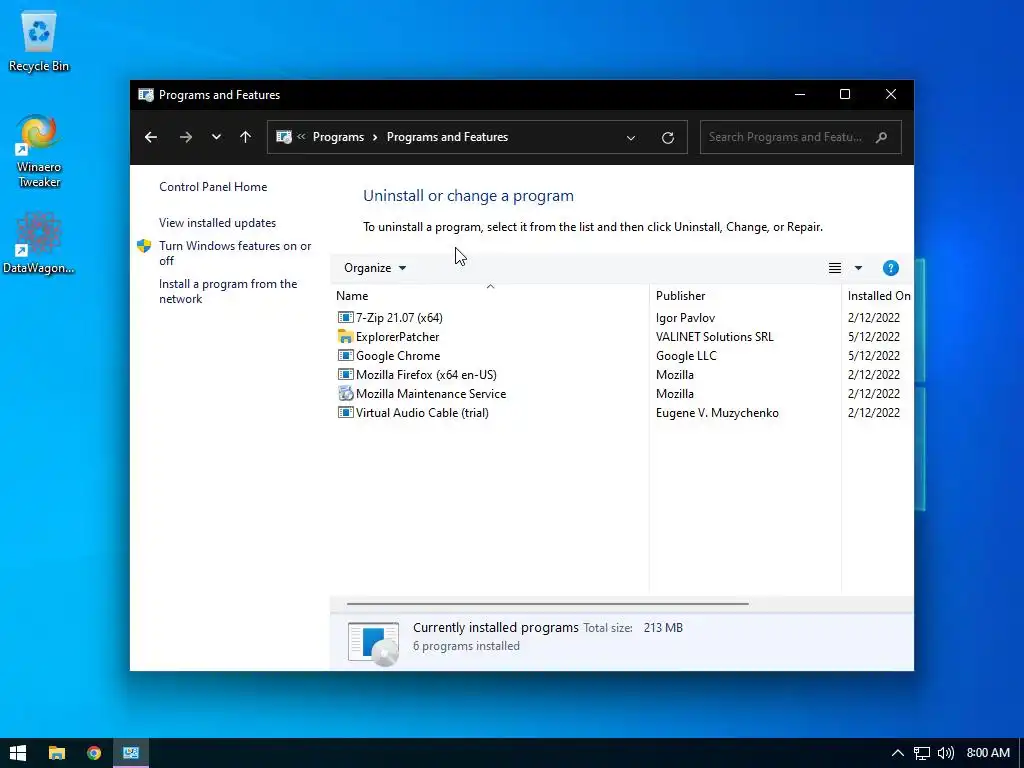
Task: Click the Igor Pavlov publisher cell
Action: click(x=685, y=318)
